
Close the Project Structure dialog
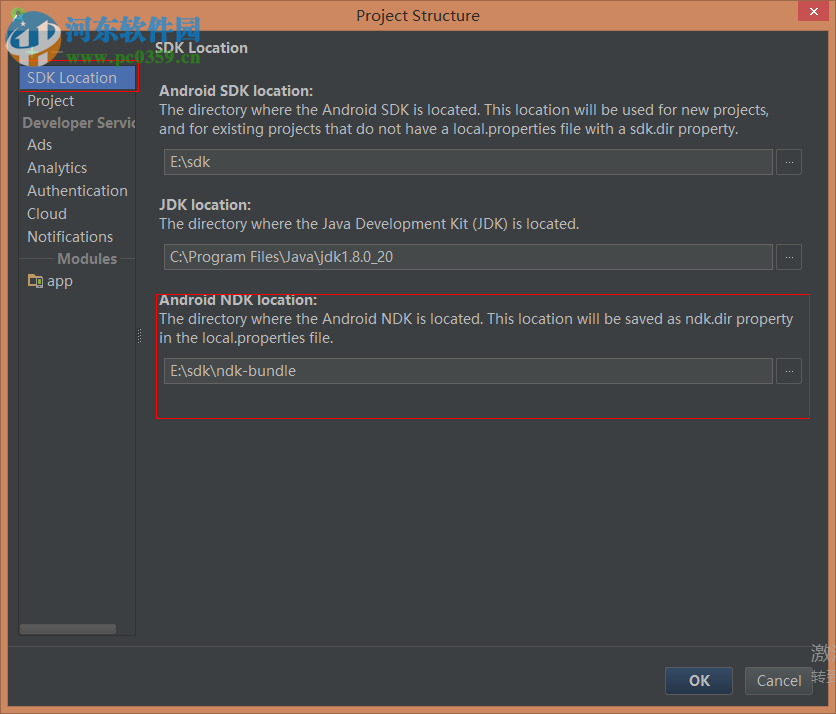pos(814,11)
